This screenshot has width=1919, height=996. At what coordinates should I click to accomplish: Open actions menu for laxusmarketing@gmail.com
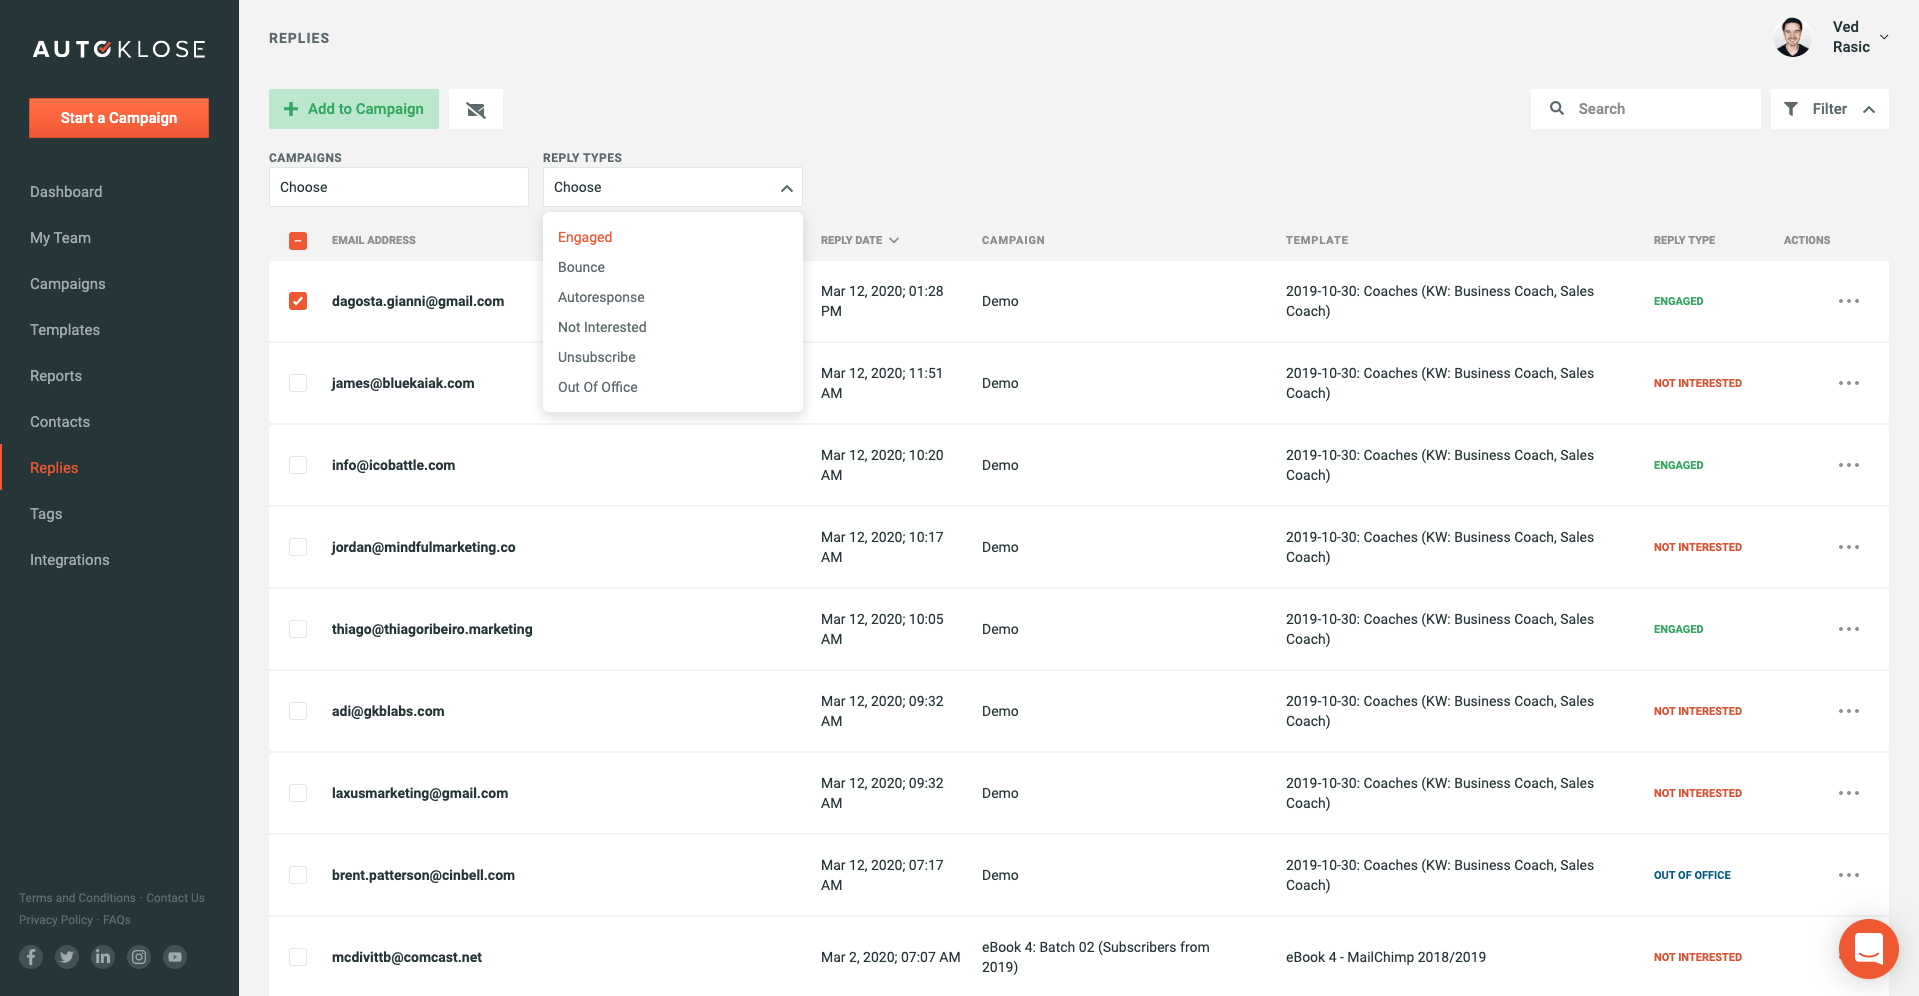pos(1849,793)
